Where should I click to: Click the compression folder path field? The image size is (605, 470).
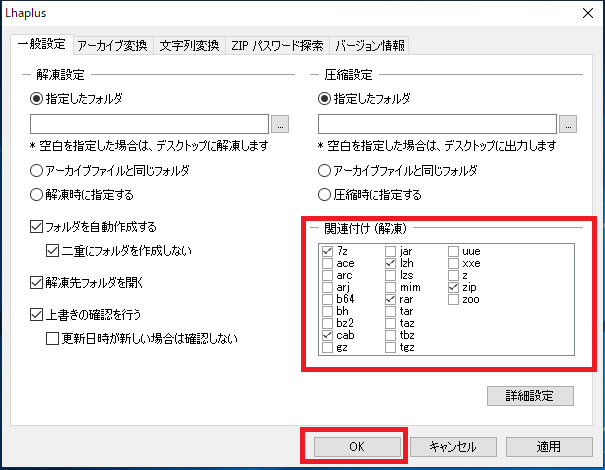437,124
